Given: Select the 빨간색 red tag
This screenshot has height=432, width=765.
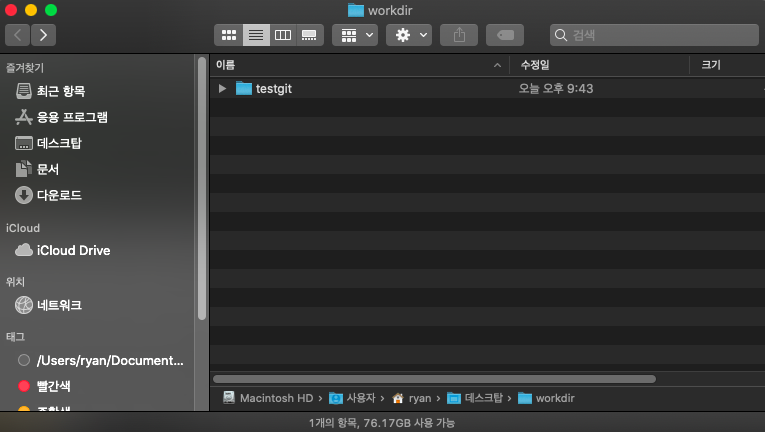Looking at the screenshot, I should point(44,386).
